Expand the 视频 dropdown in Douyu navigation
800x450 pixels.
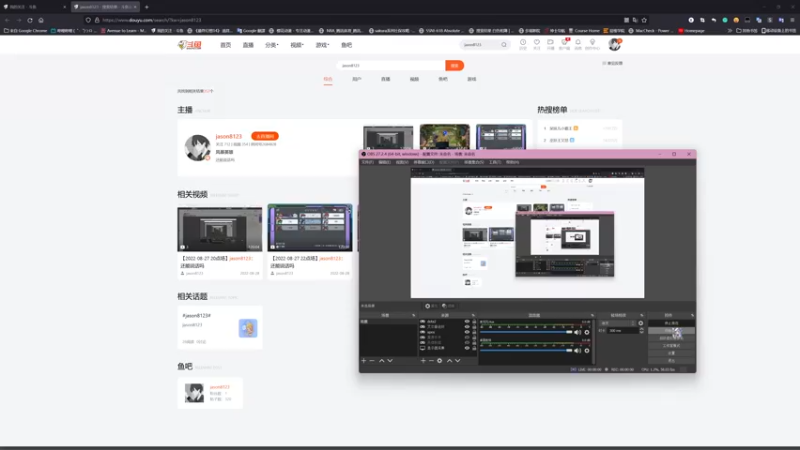coord(297,45)
